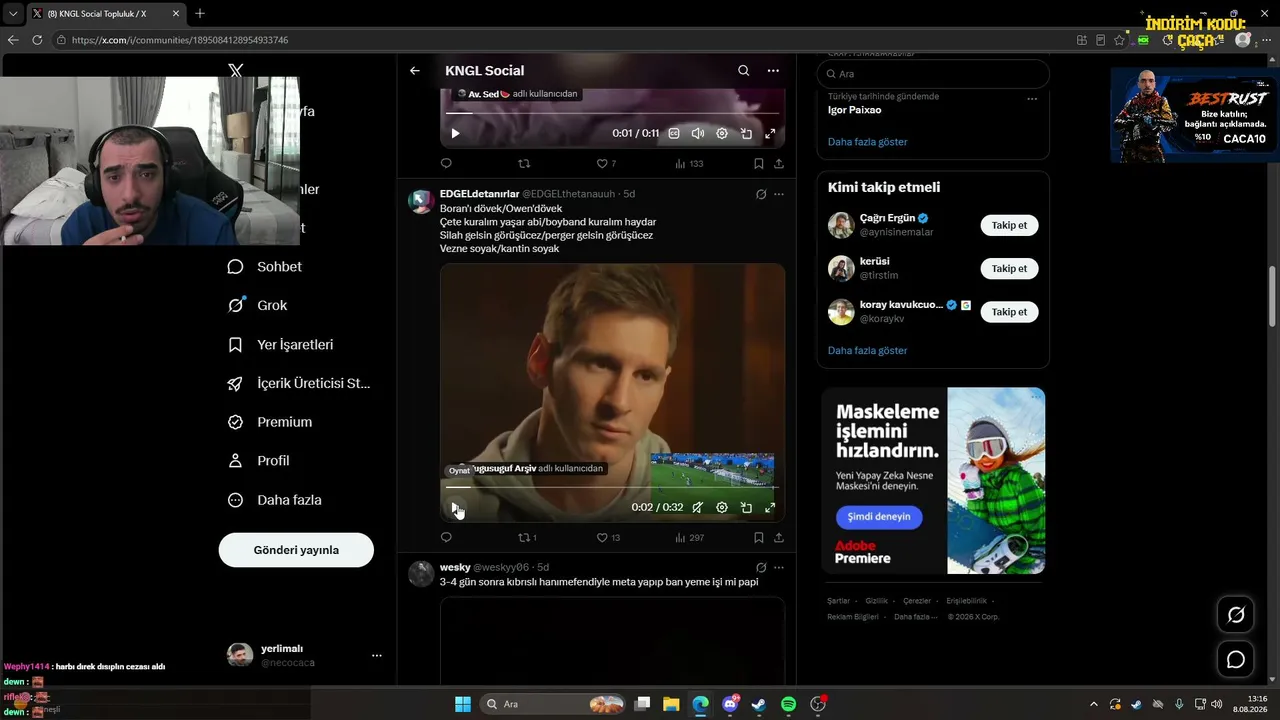
Task: Like the post showing 13 likes
Action: (608, 537)
